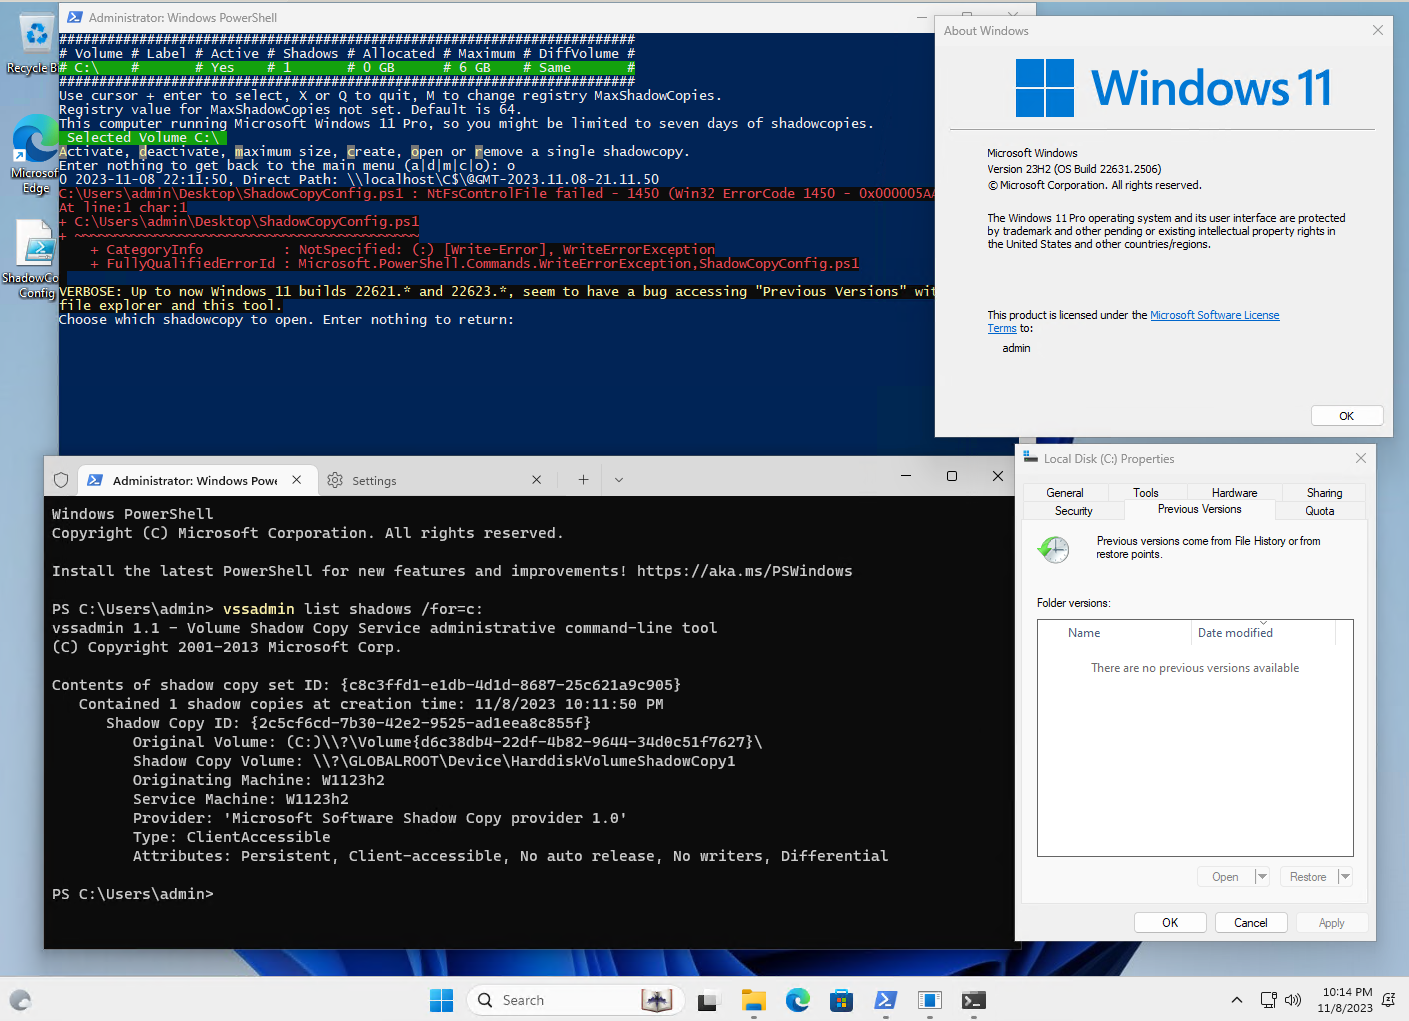Click PowerShell icon in top window title bar
1409x1021 pixels.
tap(74, 17)
